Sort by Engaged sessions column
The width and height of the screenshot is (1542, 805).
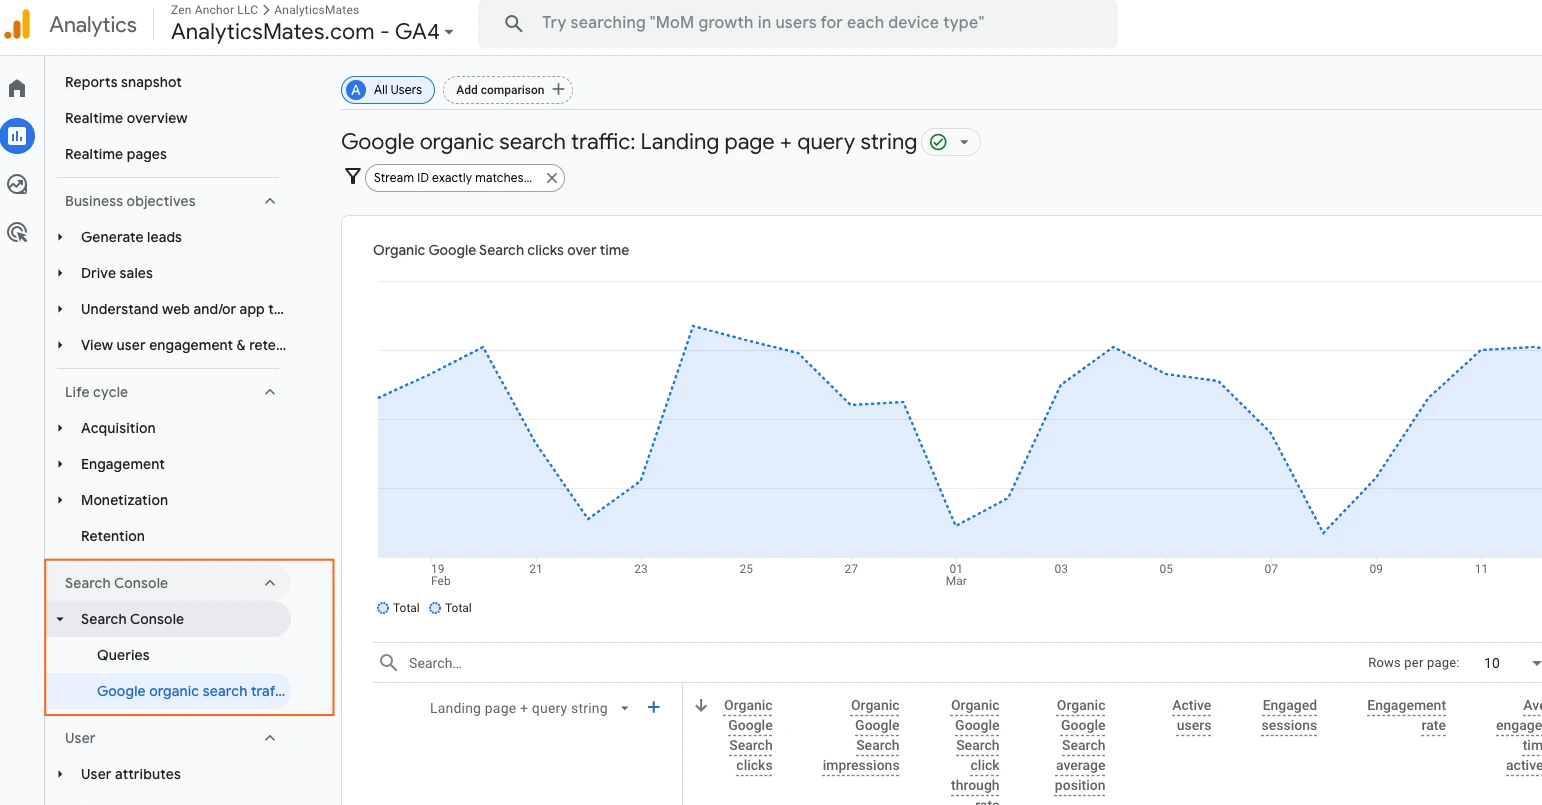coord(1289,716)
